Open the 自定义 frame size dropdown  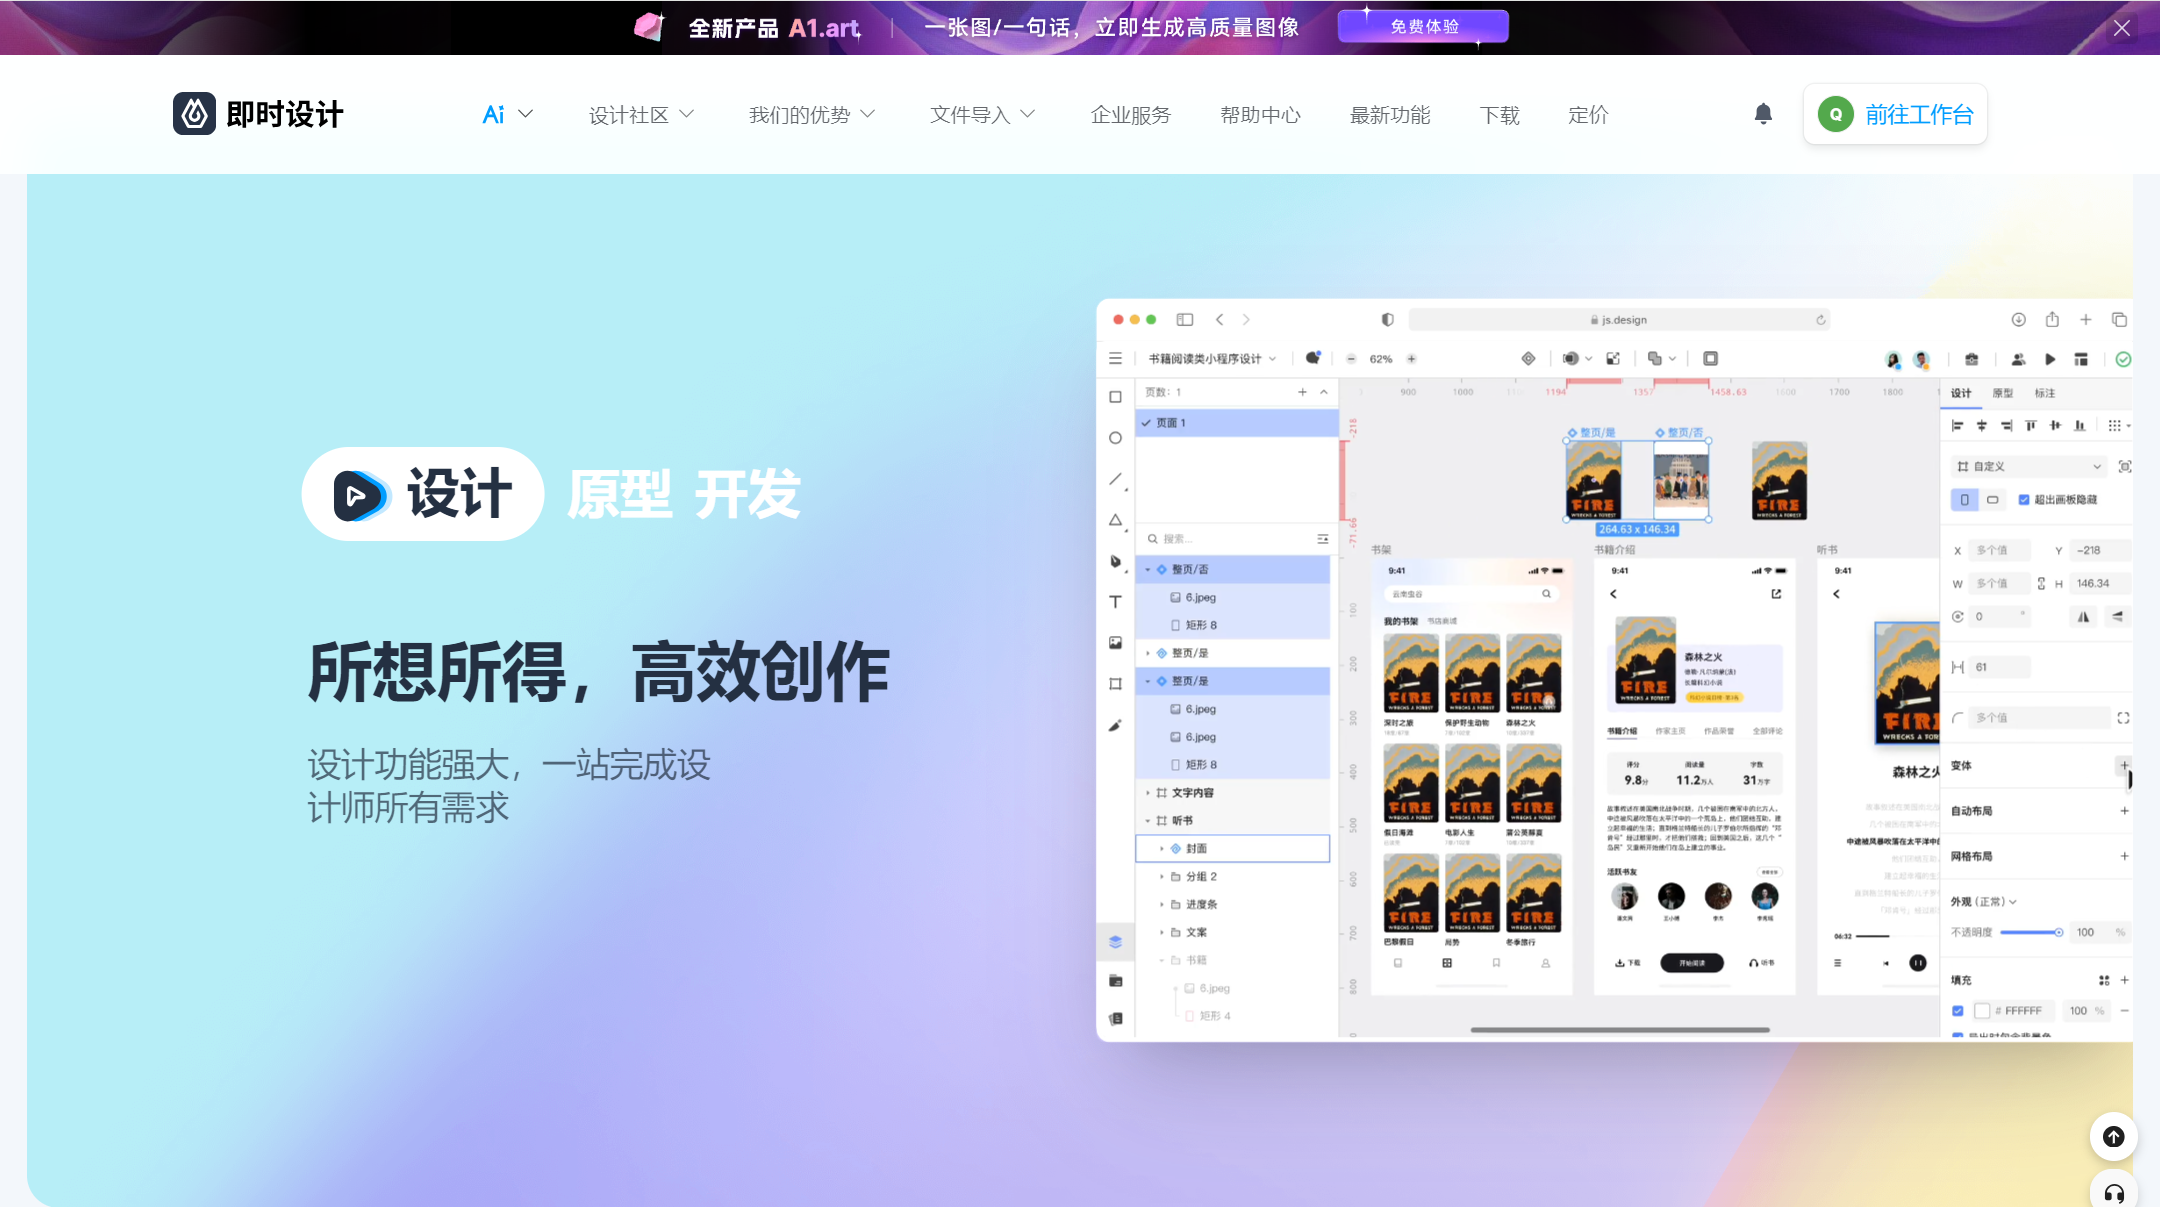click(x=2029, y=466)
